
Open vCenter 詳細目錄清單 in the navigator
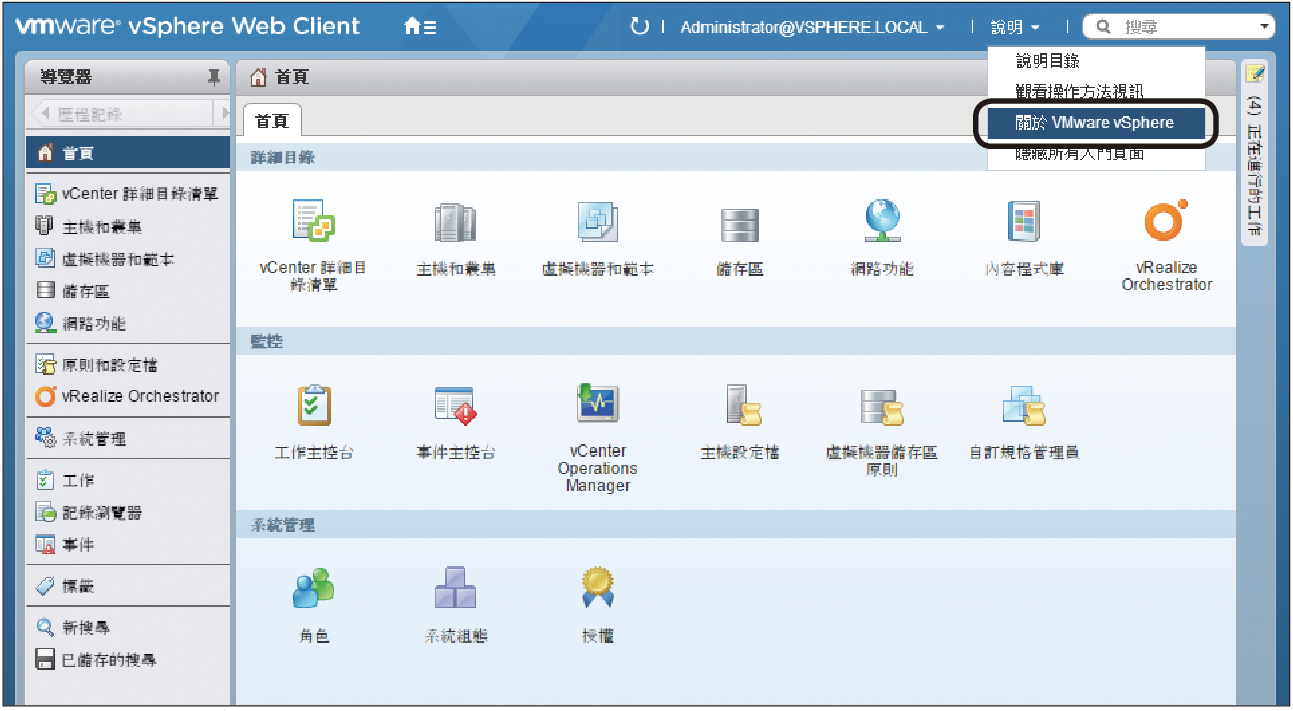pyautogui.click(x=129, y=194)
